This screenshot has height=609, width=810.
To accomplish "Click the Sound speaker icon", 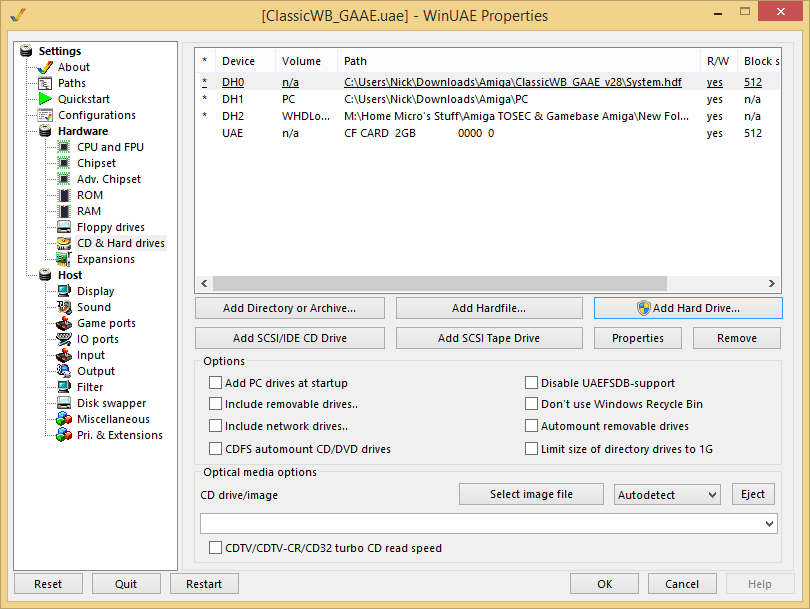I will [64, 307].
